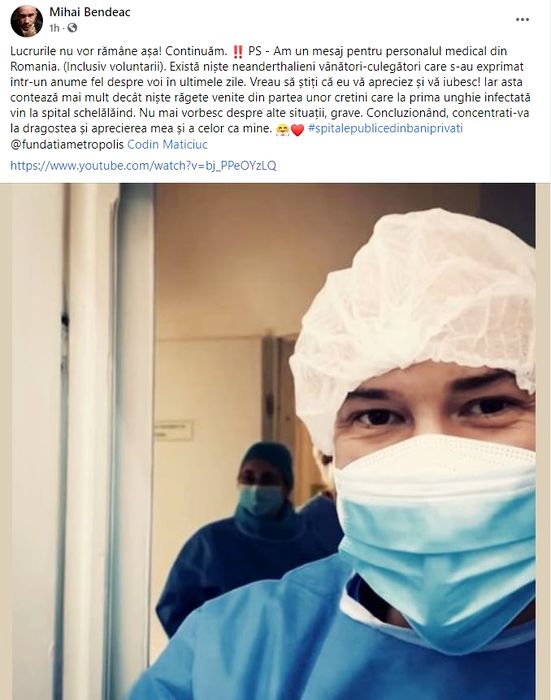Open Mihai Bendeac's profile avatar

coord(27,21)
